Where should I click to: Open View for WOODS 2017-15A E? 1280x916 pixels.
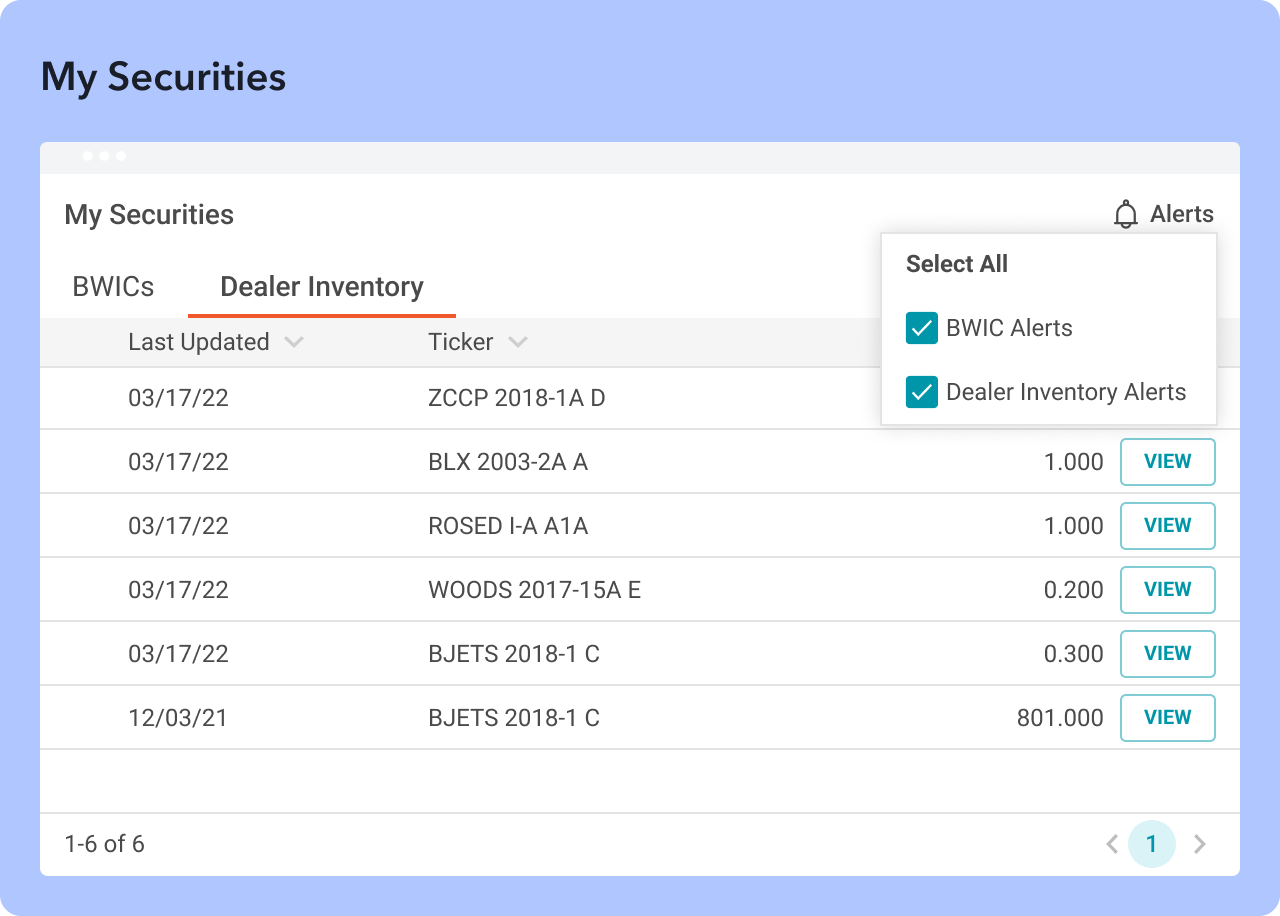(1167, 590)
